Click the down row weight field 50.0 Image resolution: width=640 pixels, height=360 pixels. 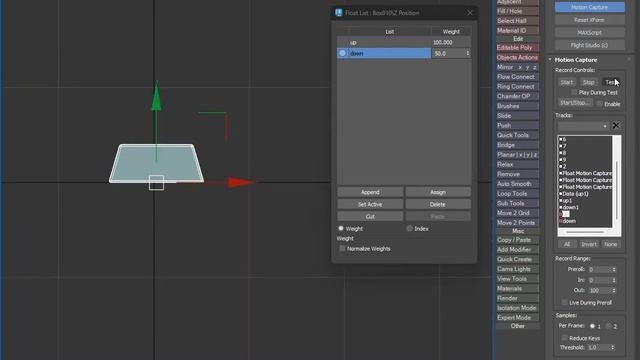[449, 53]
